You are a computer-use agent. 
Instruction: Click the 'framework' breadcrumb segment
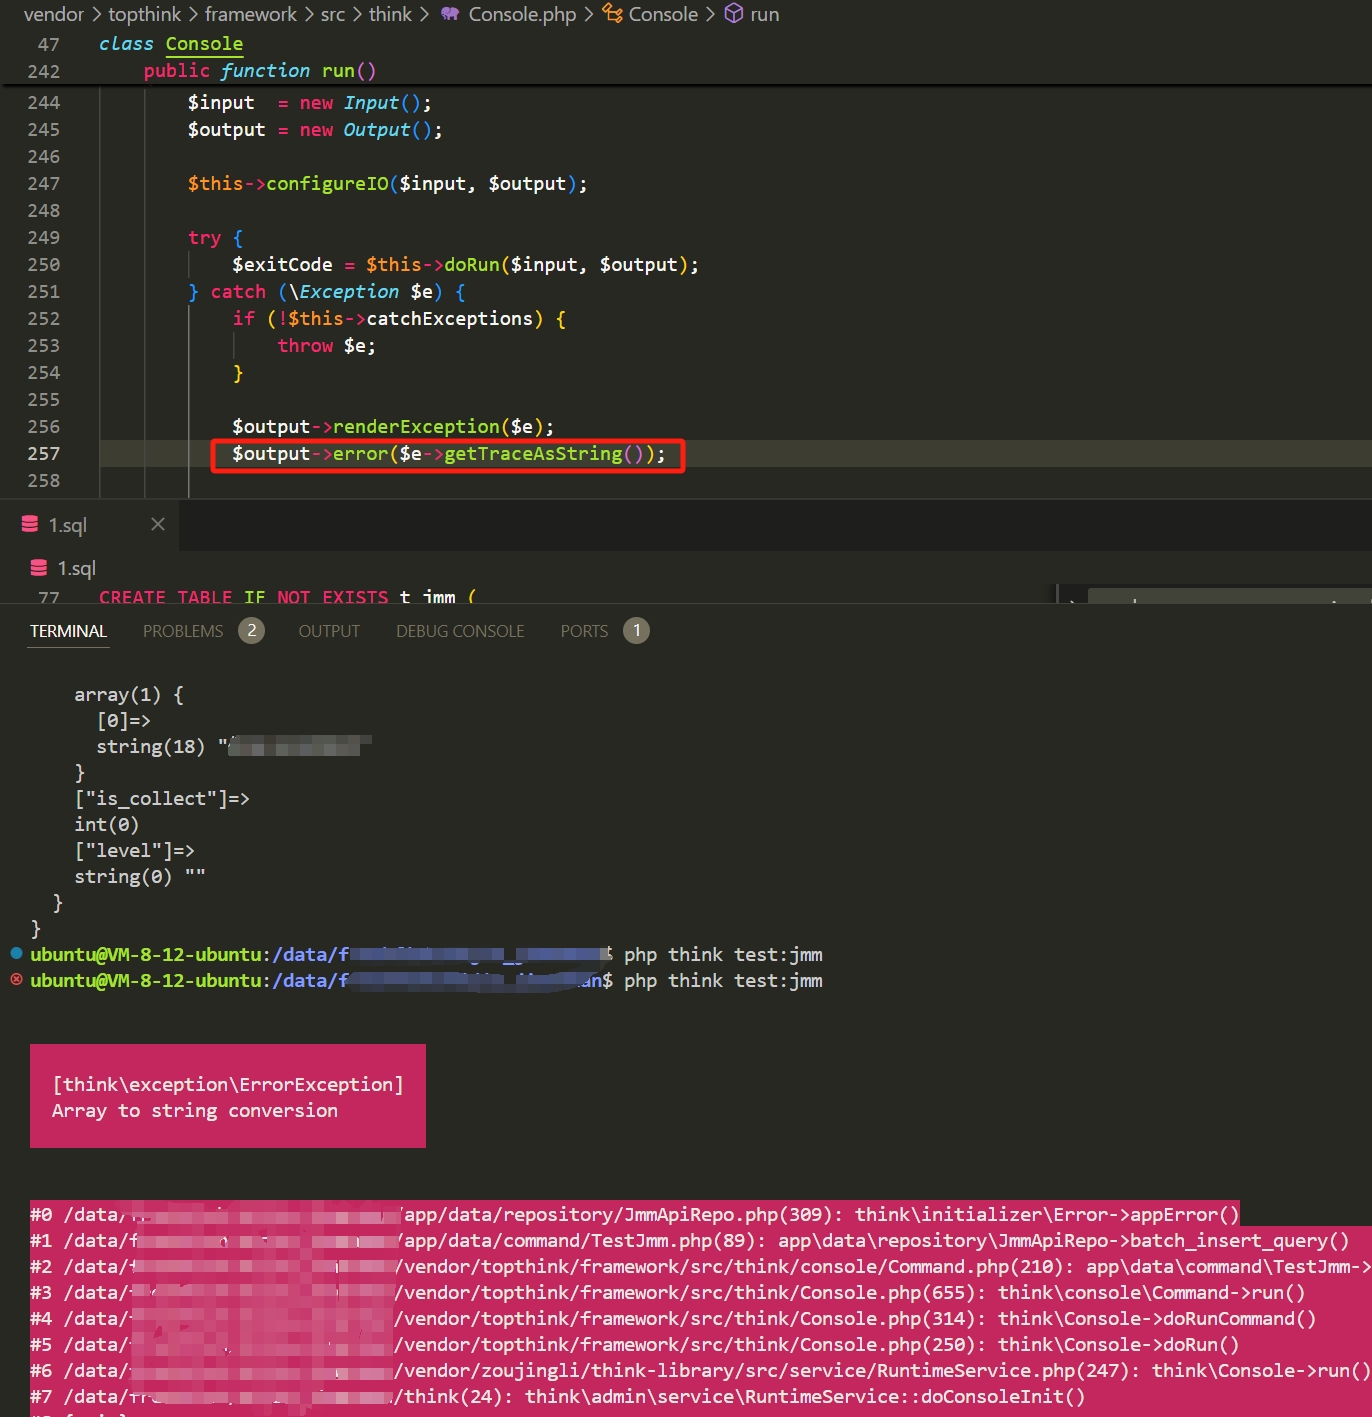coord(251,14)
